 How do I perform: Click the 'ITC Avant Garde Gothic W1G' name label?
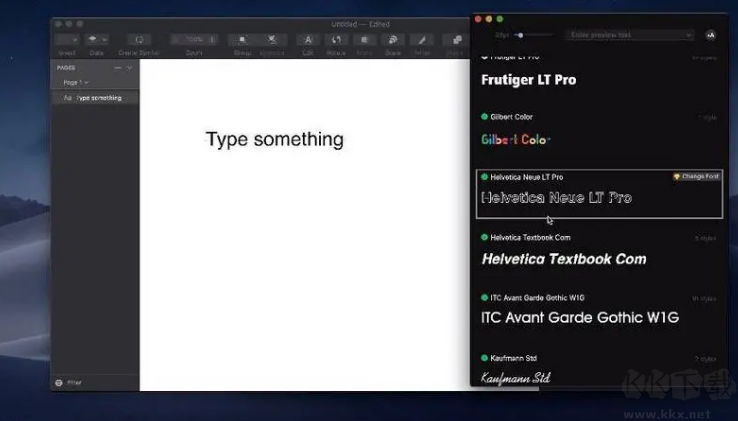(x=537, y=298)
